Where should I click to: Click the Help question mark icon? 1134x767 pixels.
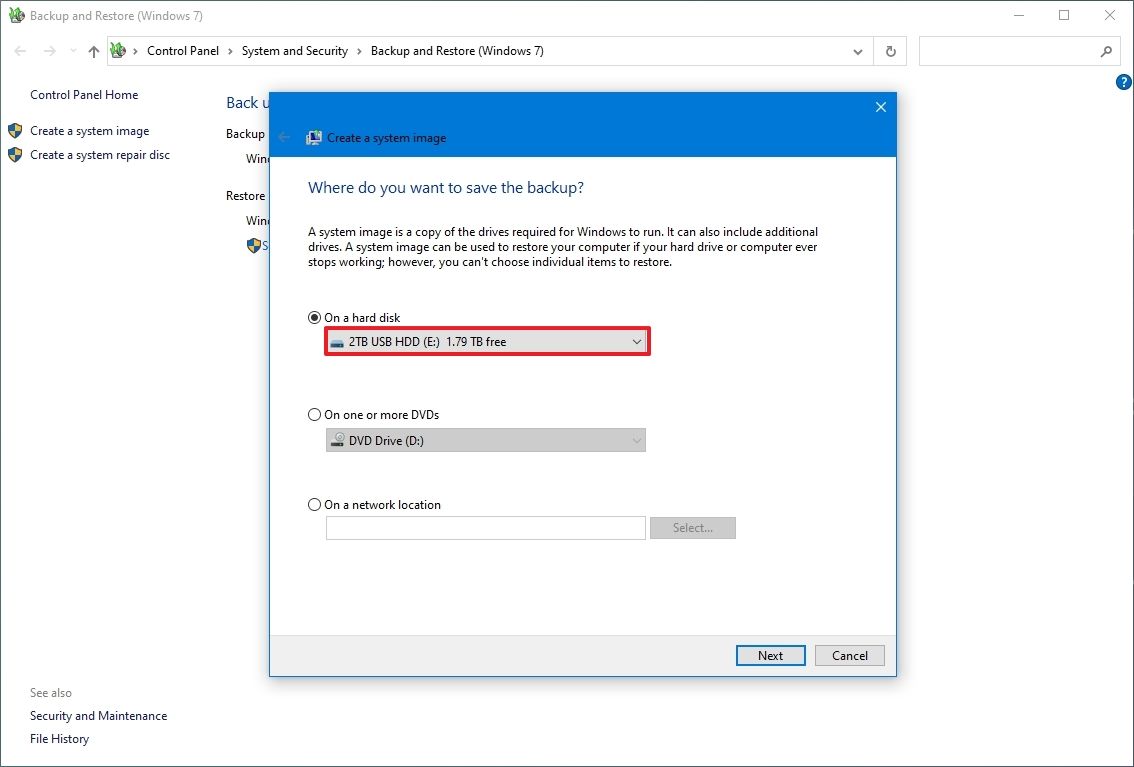[1123, 82]
